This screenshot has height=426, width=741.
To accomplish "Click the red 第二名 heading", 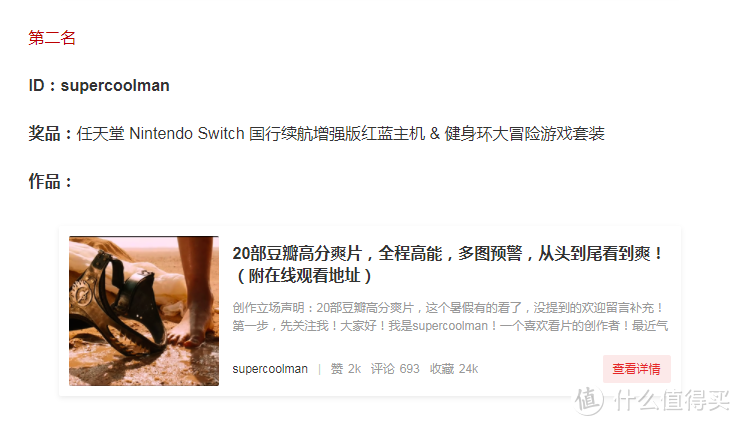I will tap(52, 37).
